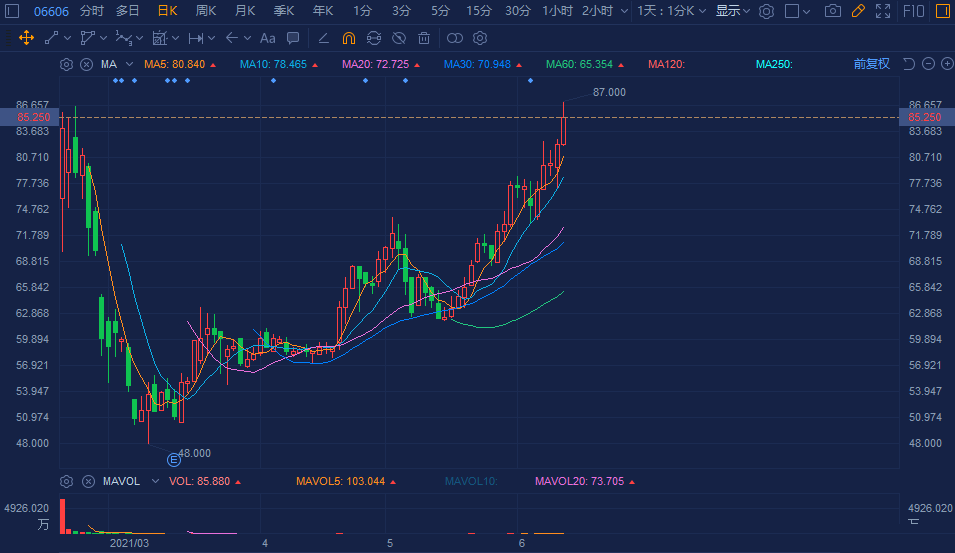Select the 1小时 interval
The width and height of the screenshot is (955, 553).
coord(557,11)
